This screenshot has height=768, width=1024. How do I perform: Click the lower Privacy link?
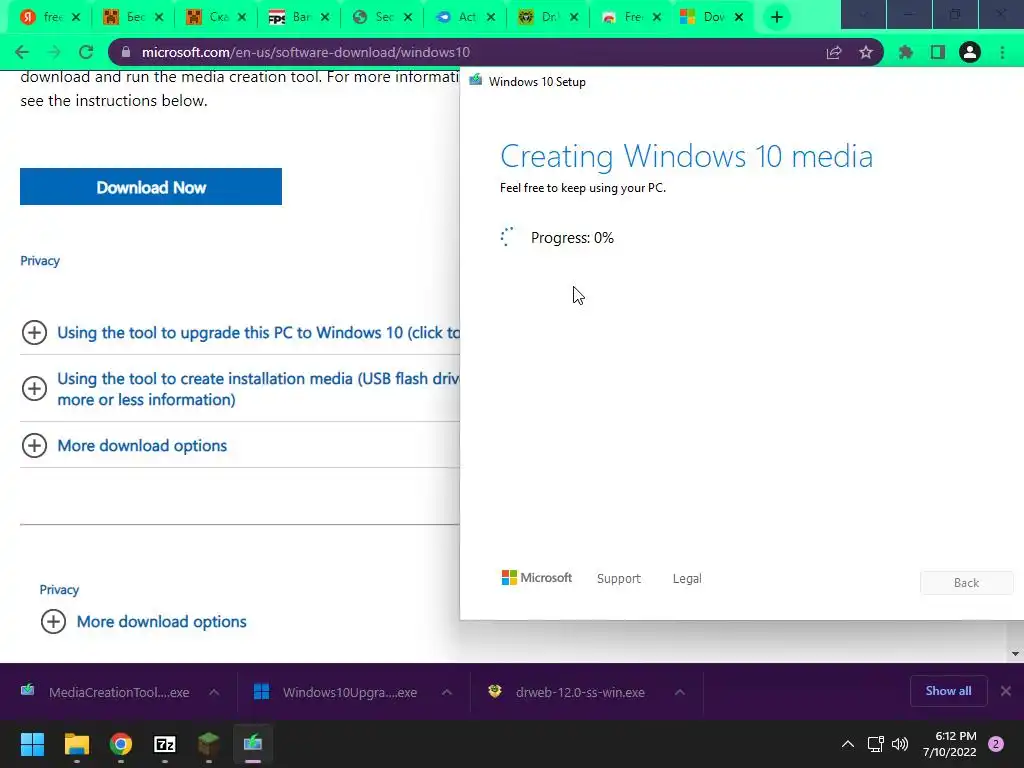[x=59, y=590]
